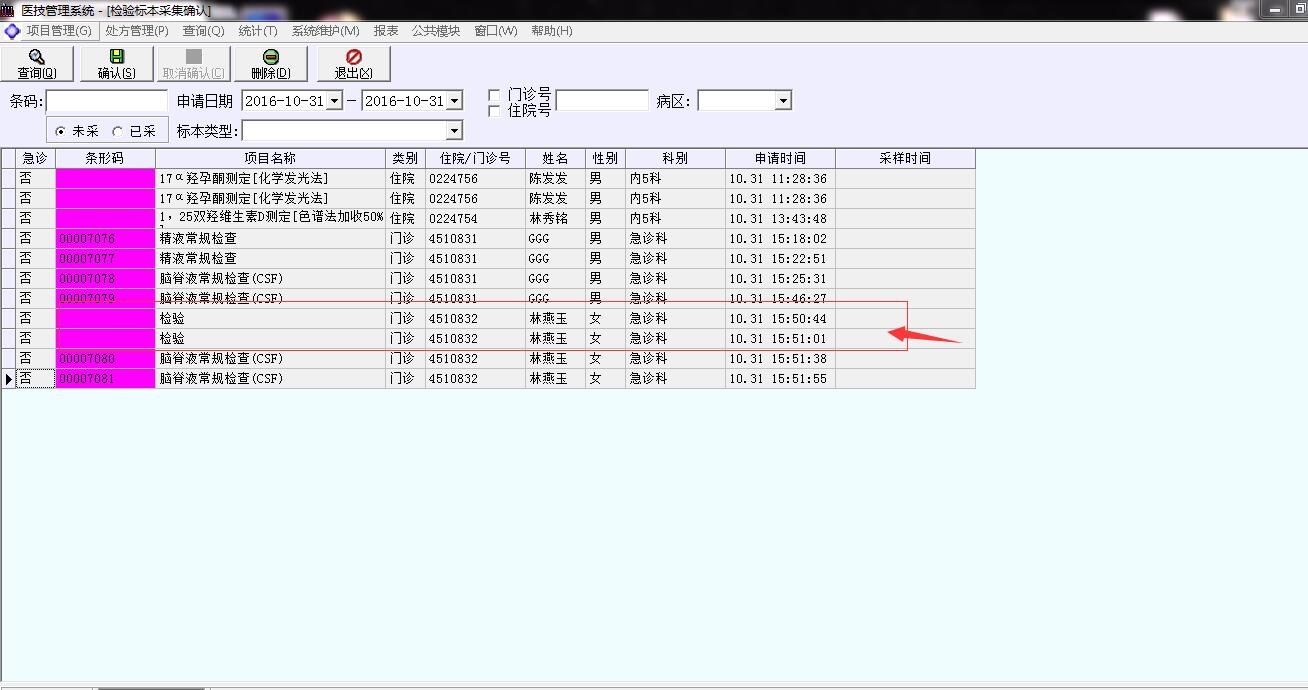Expand the 病区 dropdown
The image size is (1308, 690).
[x=783, y=101]
